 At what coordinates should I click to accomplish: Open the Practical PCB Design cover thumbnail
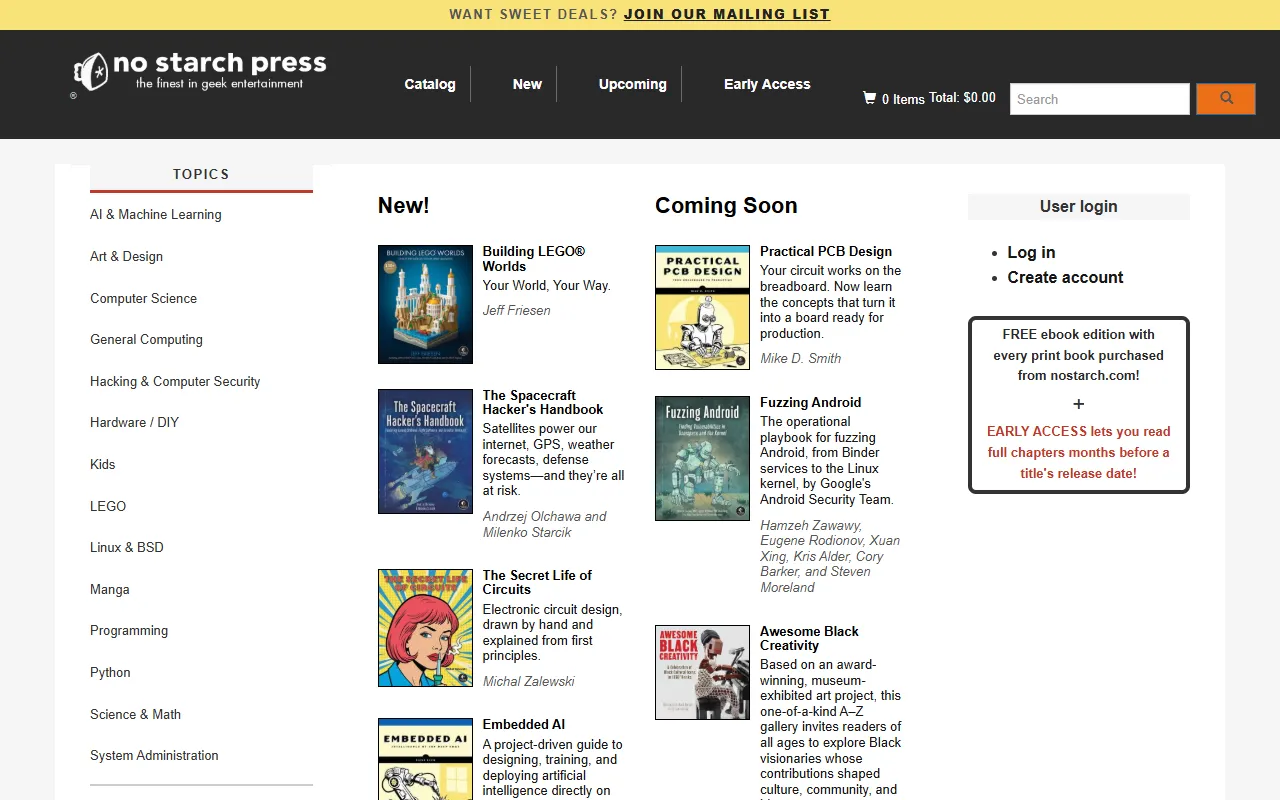(x=702, y=307)
